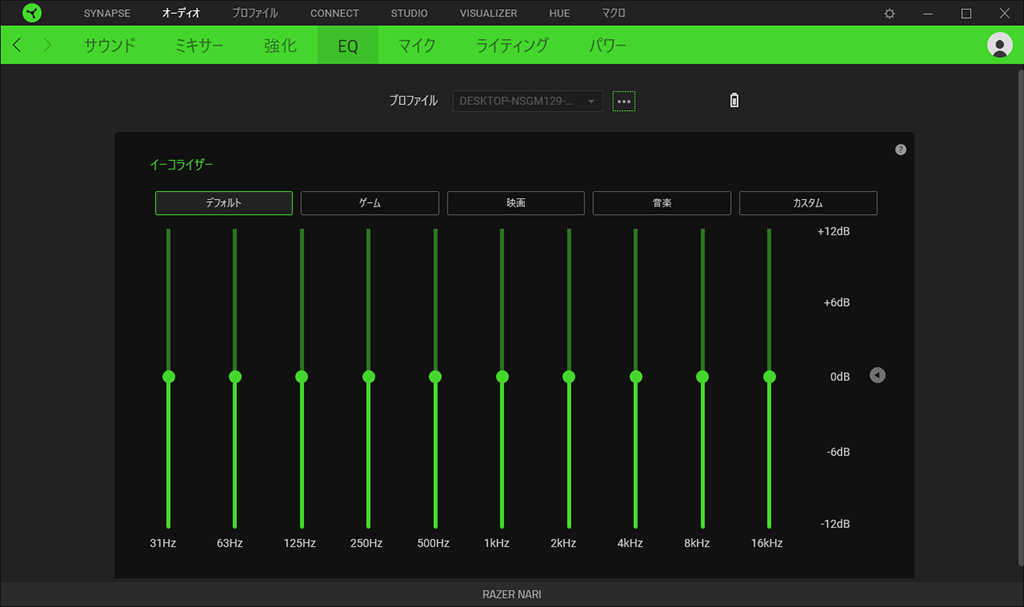The image size is (1024, 607).
Task: Open the equalizer help question mark
Action: pos(900,150)
